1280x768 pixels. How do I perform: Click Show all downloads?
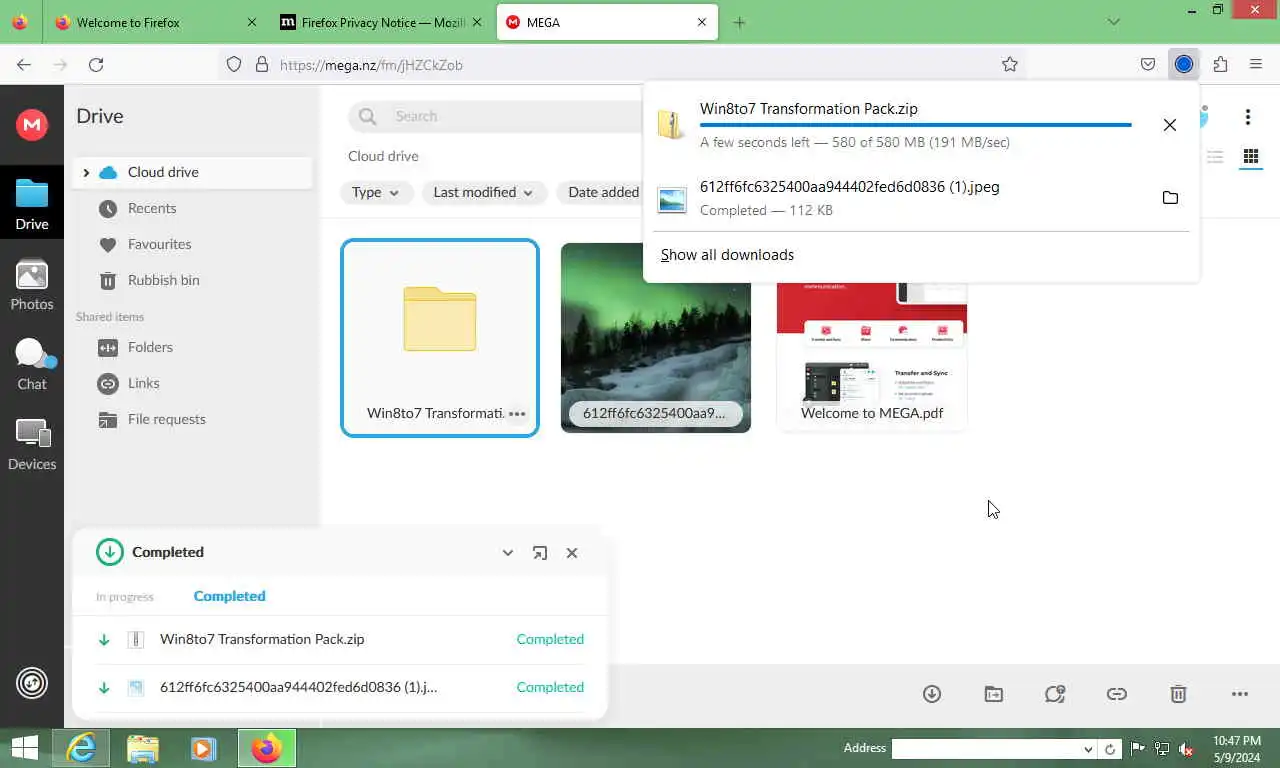point(727,255)
